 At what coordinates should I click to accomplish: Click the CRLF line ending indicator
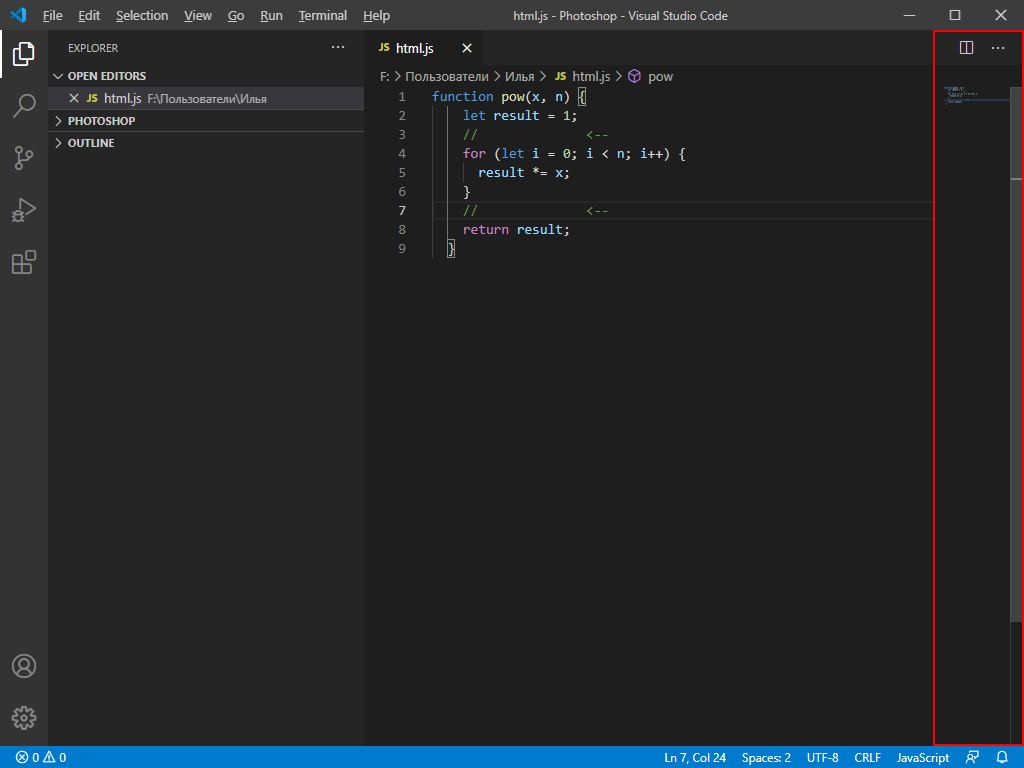(867, 757)
